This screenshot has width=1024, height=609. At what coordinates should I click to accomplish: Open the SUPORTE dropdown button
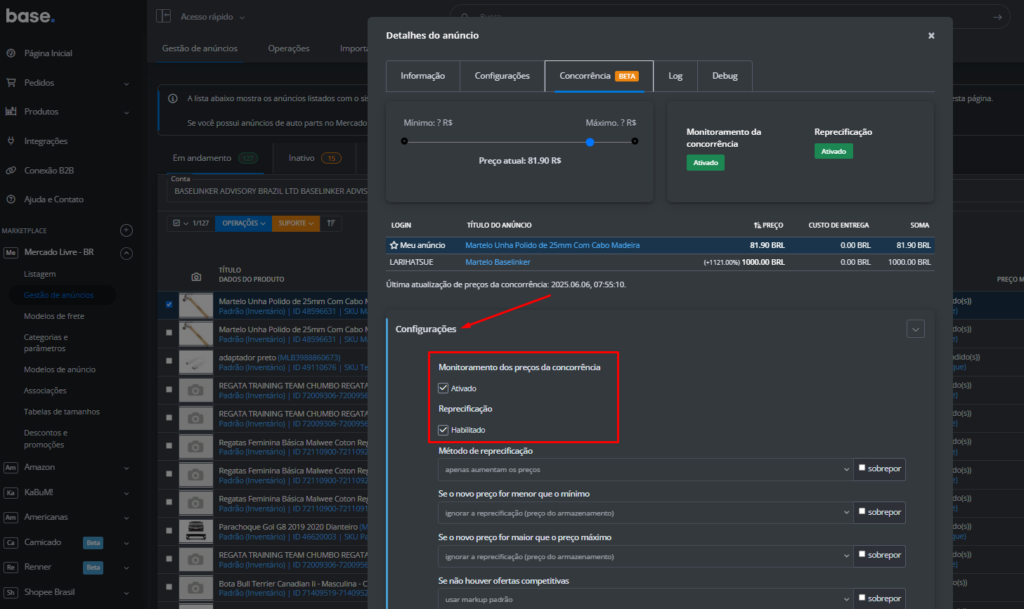click(296, 223)
